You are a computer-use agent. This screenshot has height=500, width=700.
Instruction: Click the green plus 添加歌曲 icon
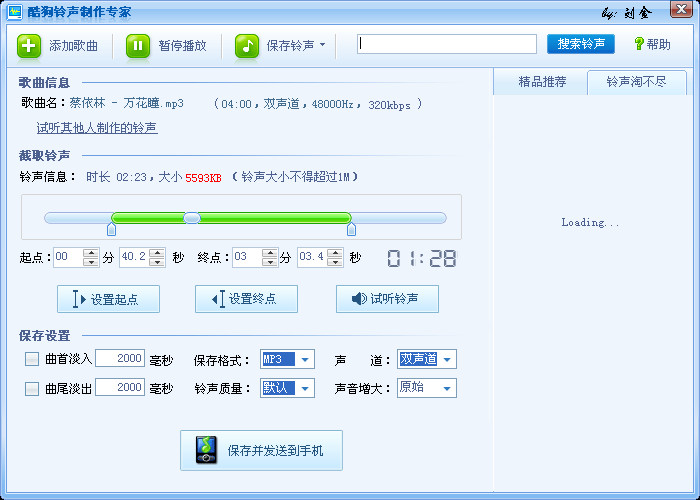click(30, 45)
